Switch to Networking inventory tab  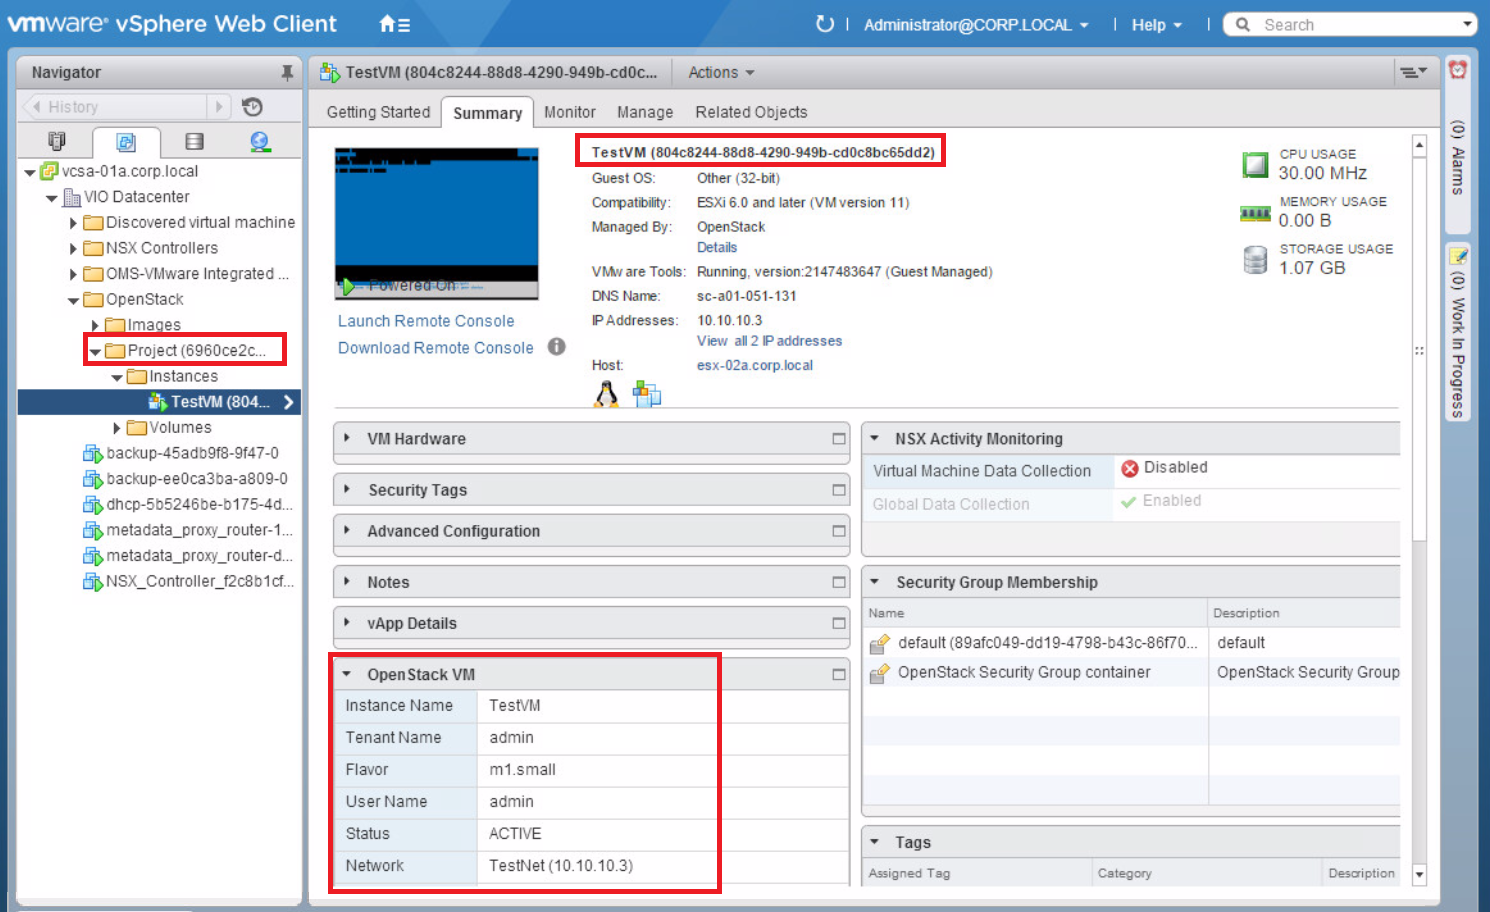[260, 142]
